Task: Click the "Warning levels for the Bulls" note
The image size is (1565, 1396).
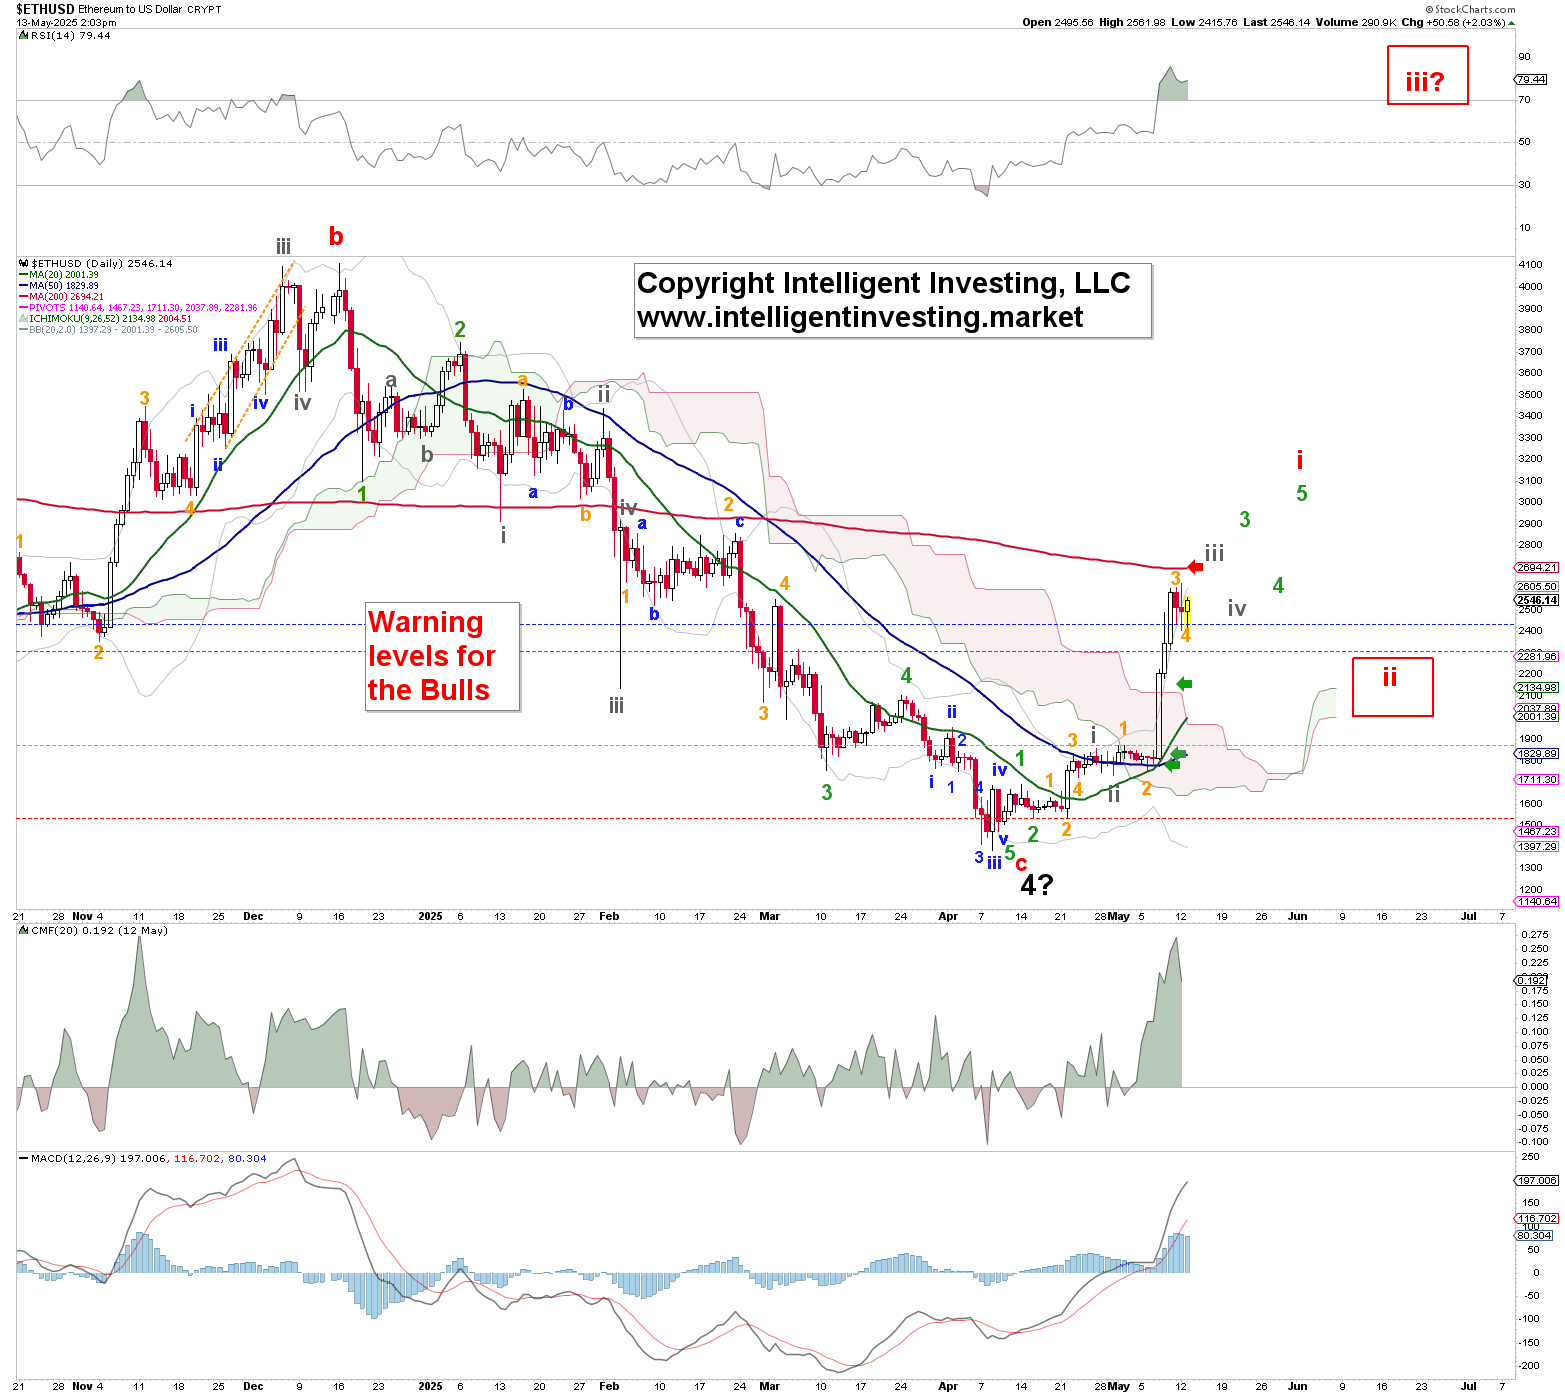Action: click(x=443, y=656)
